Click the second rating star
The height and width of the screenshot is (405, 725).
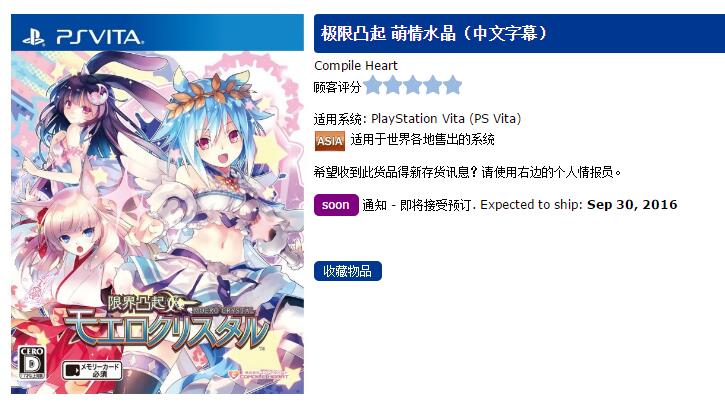pos(393,86)
